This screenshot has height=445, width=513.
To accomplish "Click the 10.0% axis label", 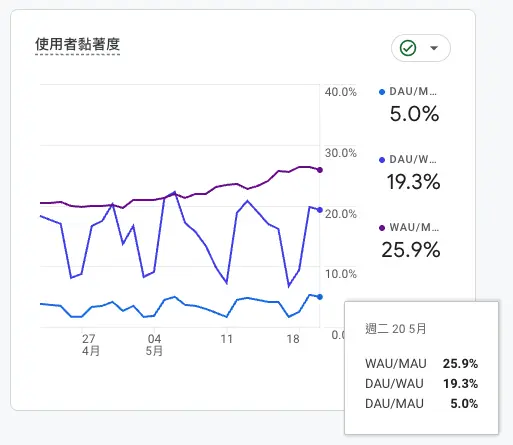I will point(341,274).
